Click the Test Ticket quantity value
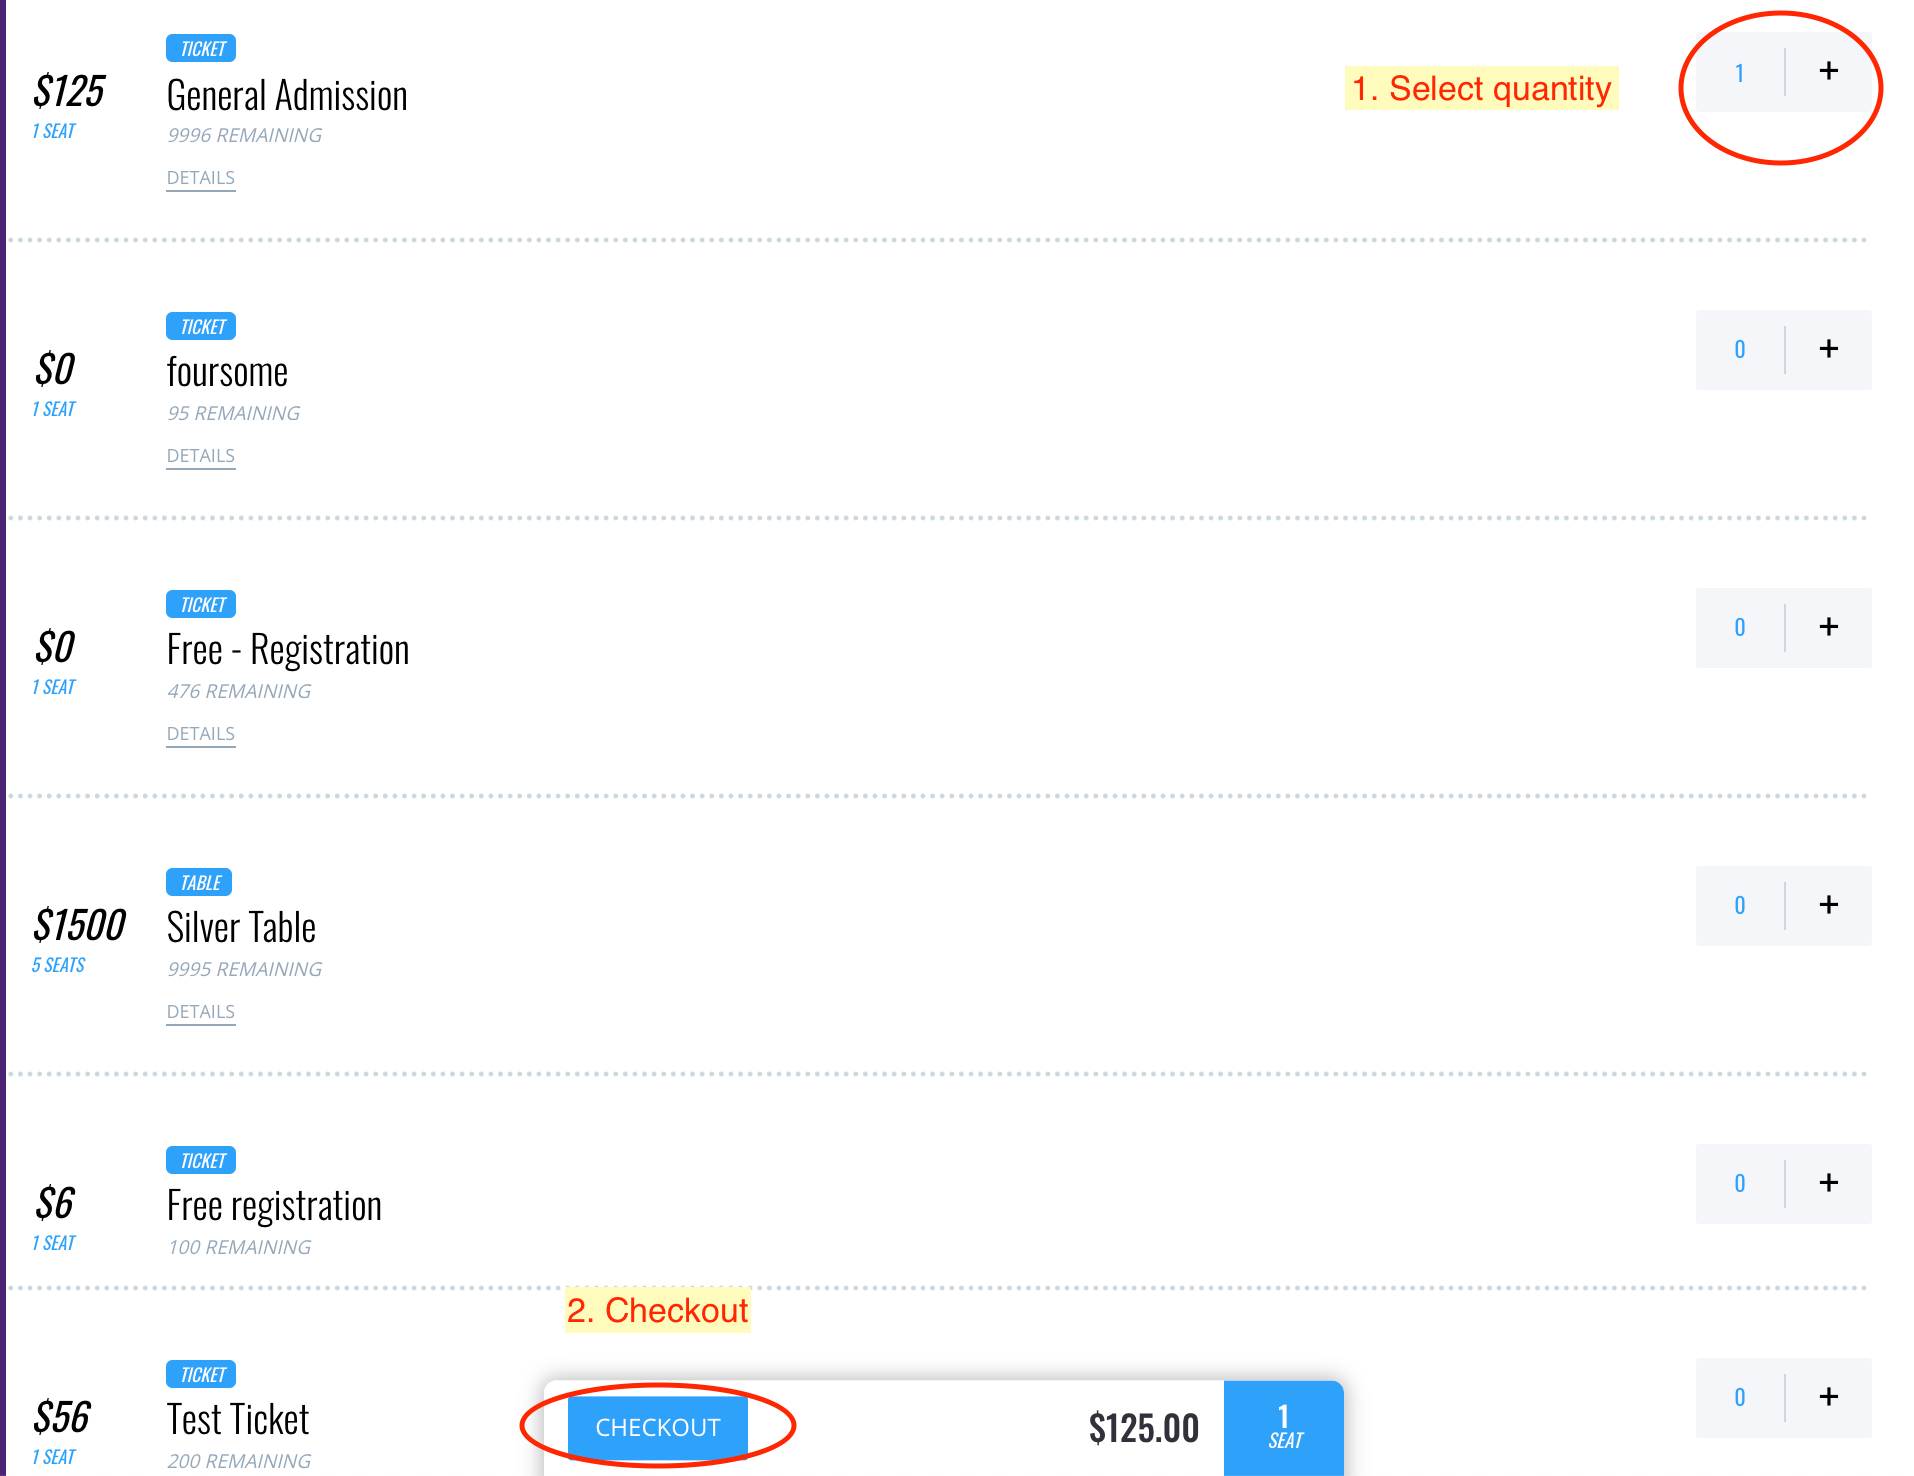 pos(1740,1397)
